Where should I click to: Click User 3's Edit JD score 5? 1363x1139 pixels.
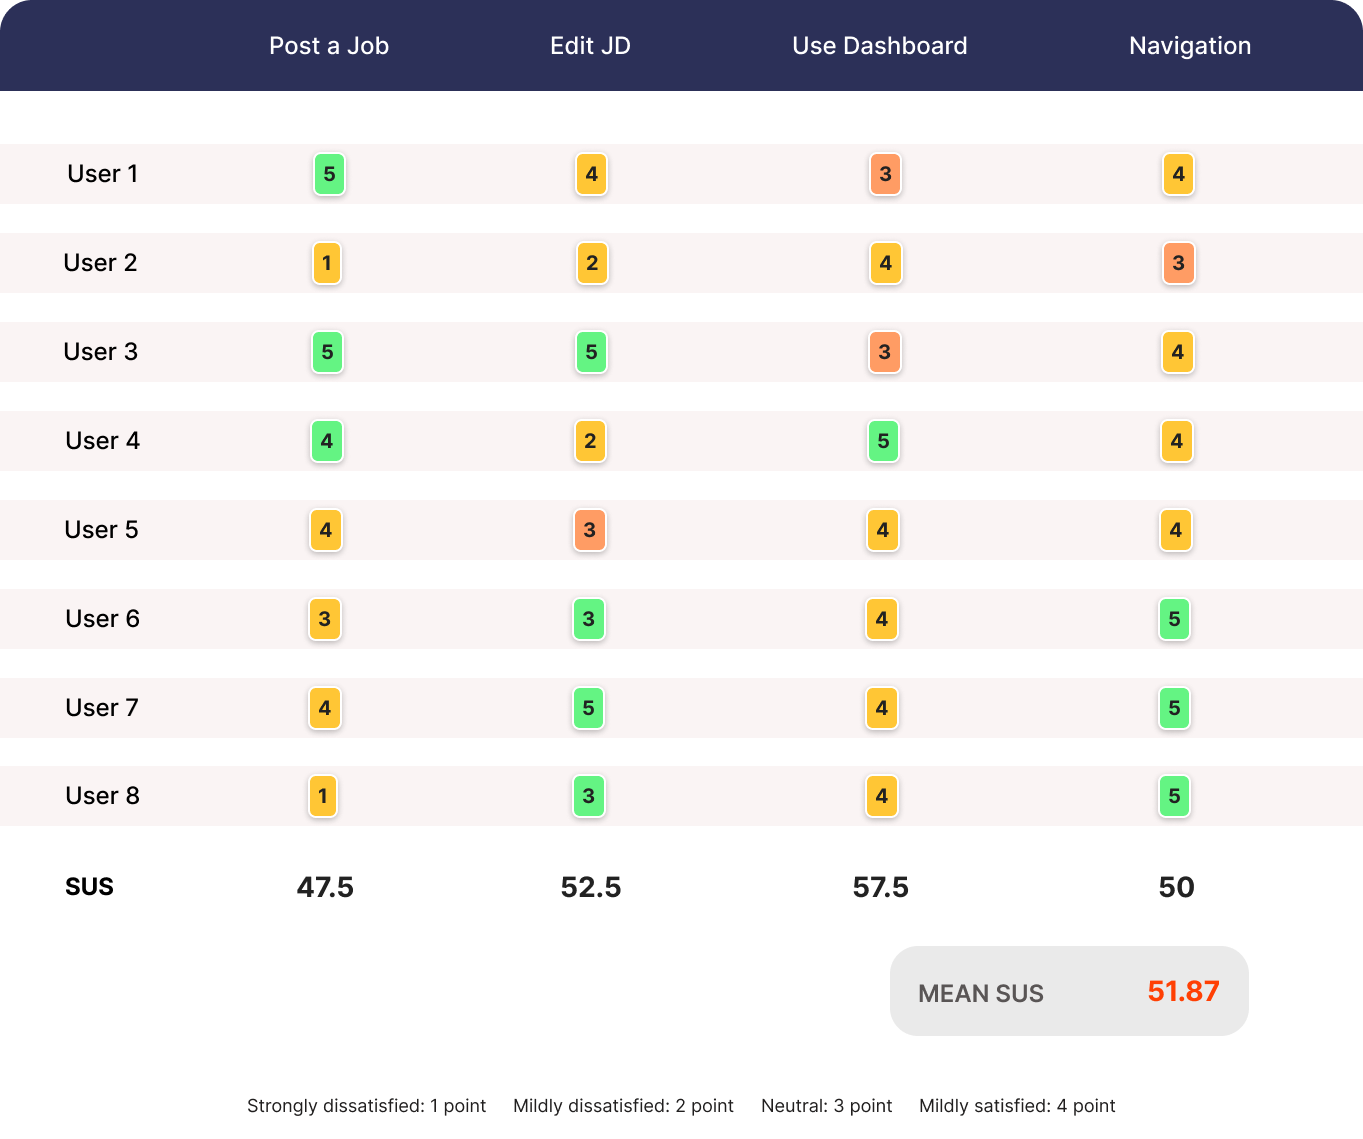pyautogui.click(x=591, y=352)
